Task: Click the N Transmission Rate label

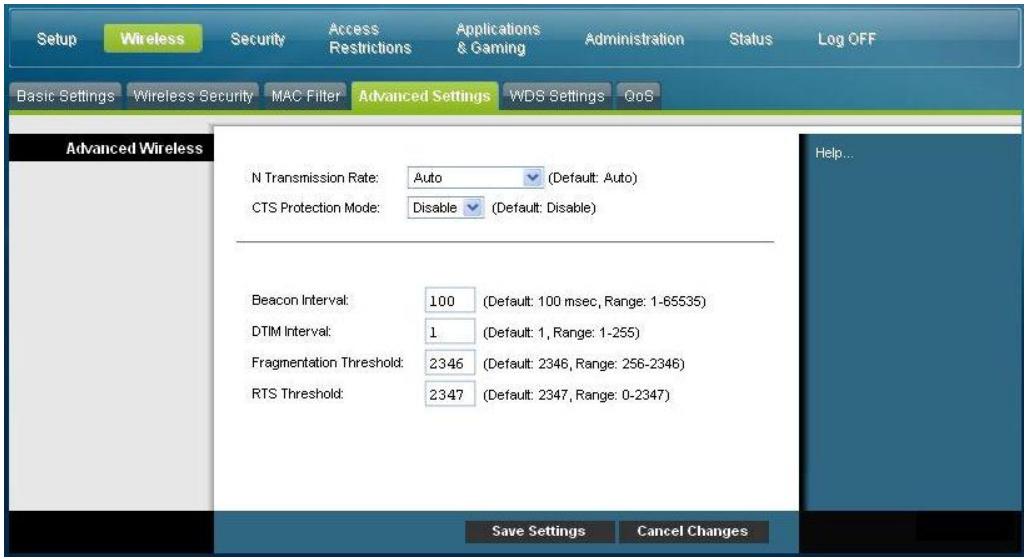Action: click(x=315, y=178)
